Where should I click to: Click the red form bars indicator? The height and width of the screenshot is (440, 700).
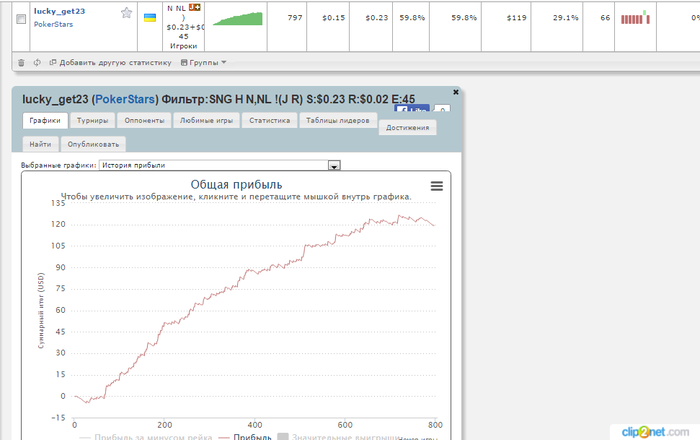coord(635,18)
